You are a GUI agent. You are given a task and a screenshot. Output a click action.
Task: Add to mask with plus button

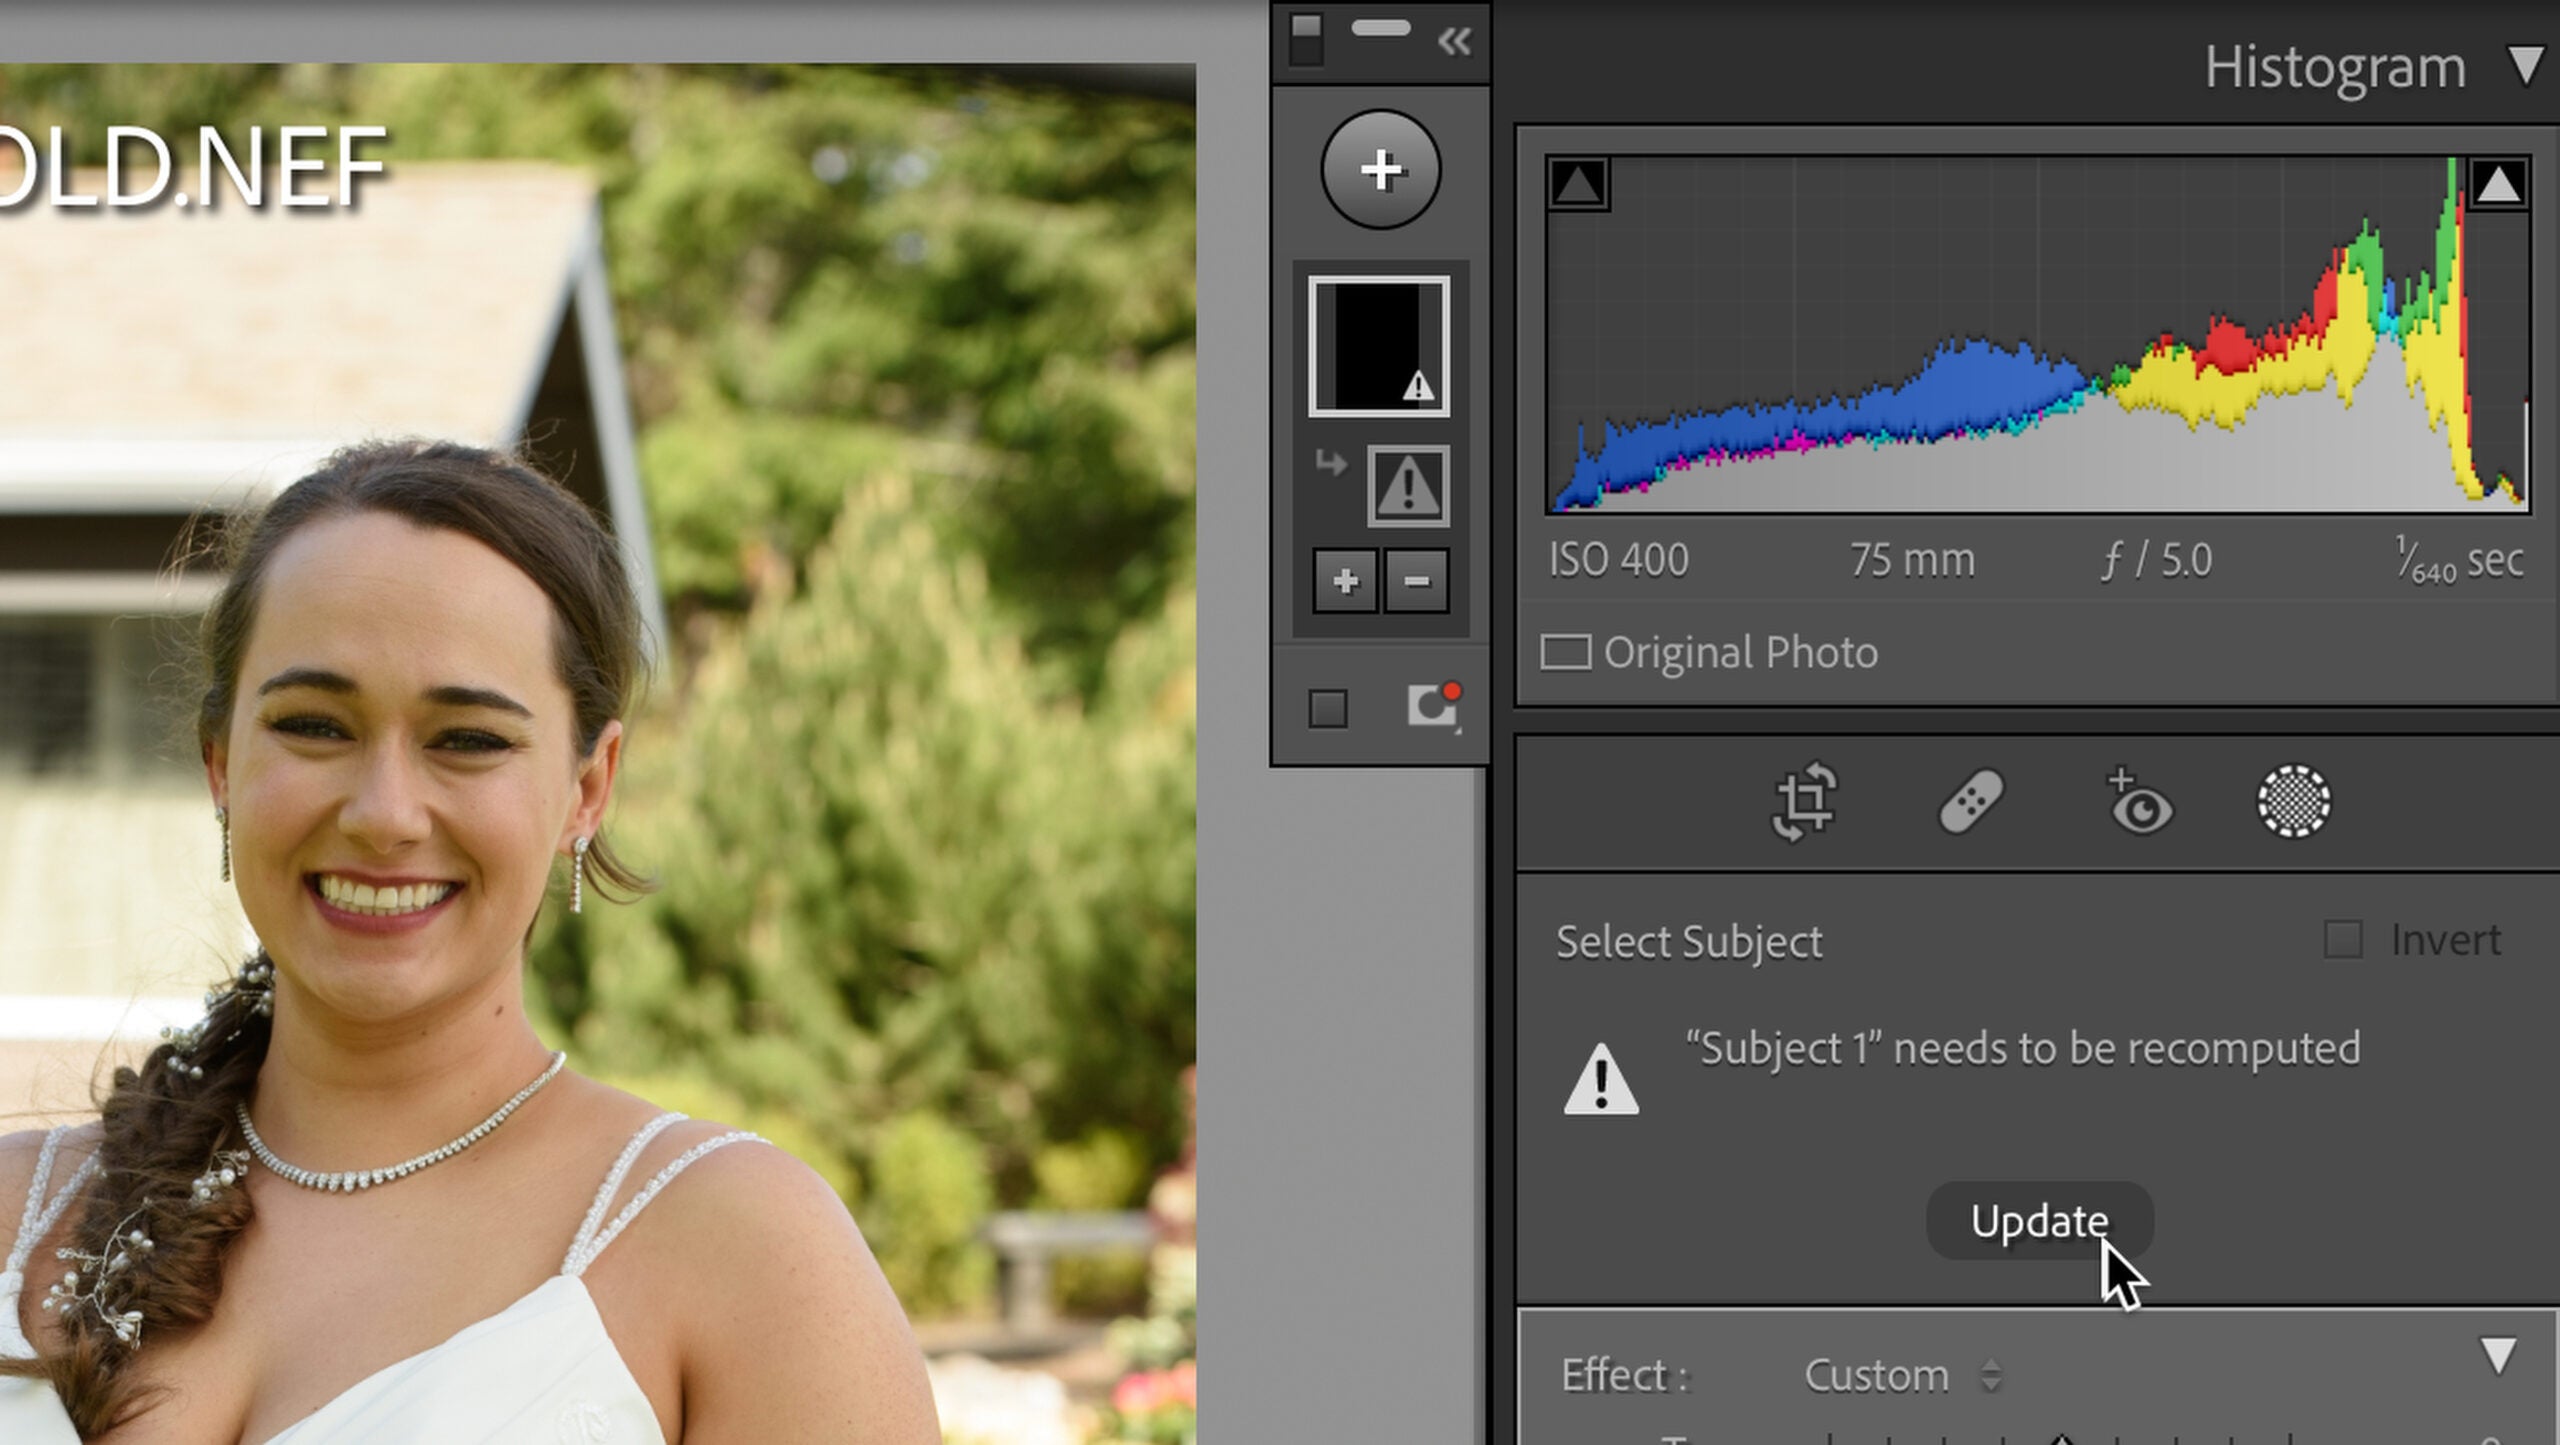pyautogui.click(x=1345, y=580)
